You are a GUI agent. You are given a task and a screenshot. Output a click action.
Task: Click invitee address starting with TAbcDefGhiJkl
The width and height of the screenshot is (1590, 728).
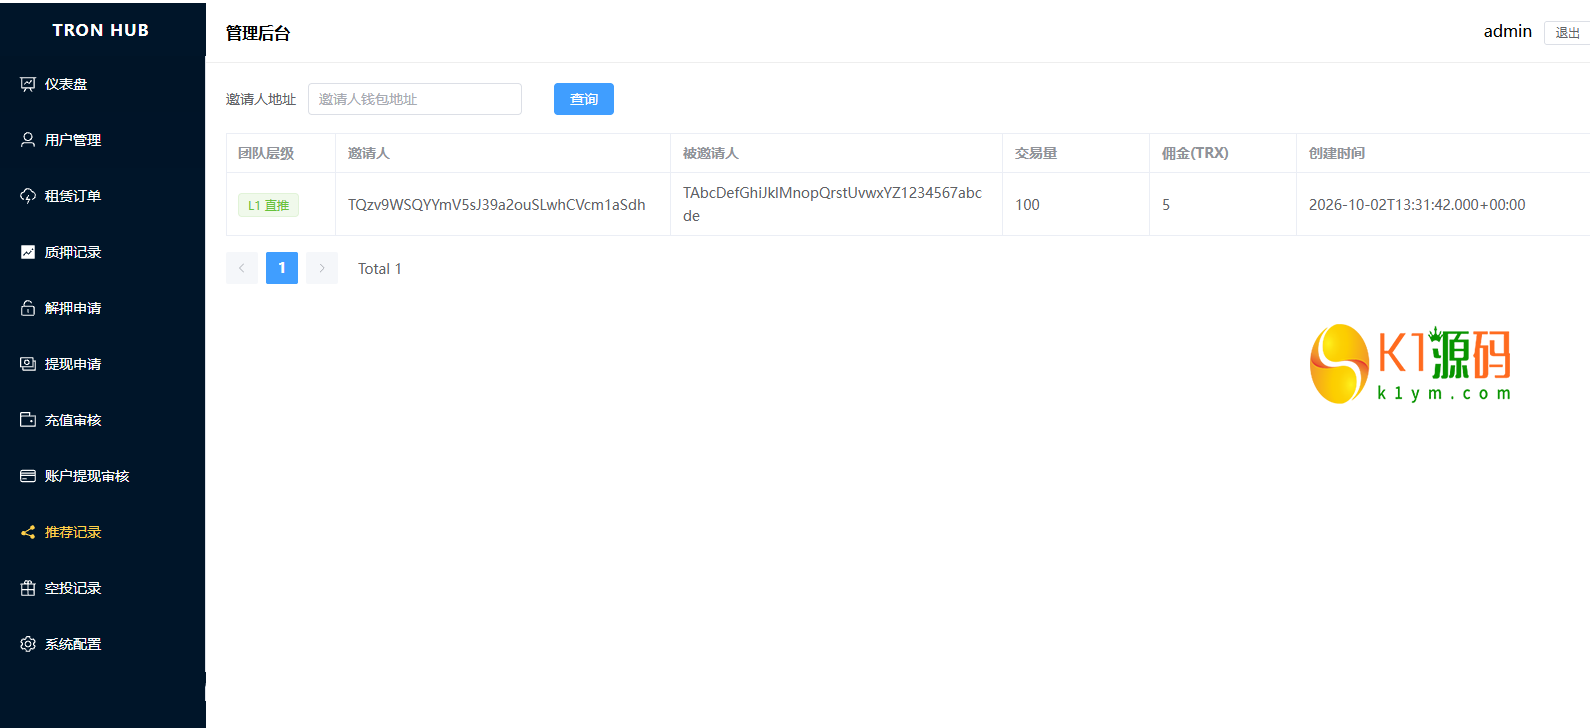(x=832, y=204)
